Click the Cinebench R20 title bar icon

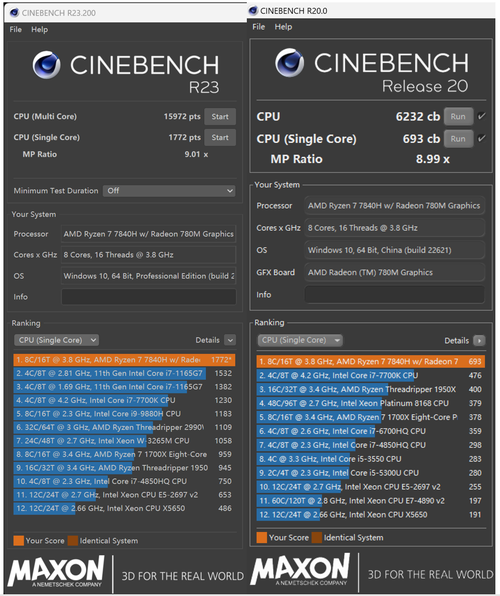coord(253,11)
